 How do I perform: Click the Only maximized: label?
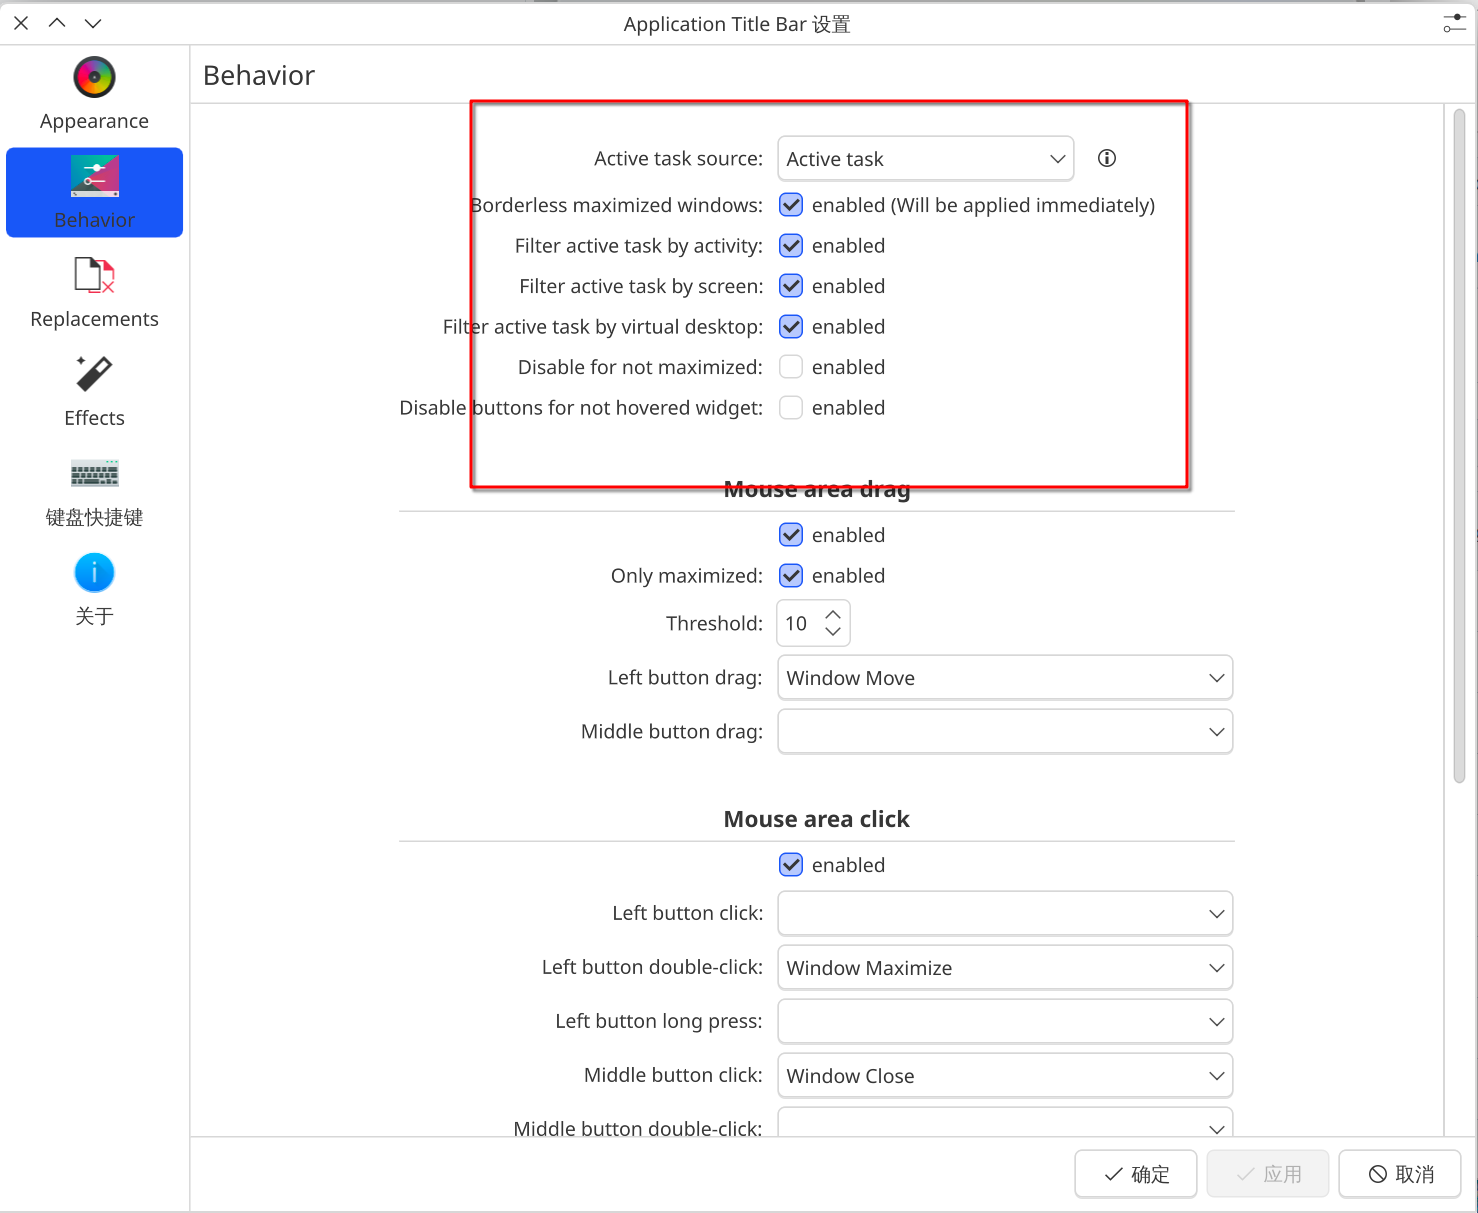point(687,575)
